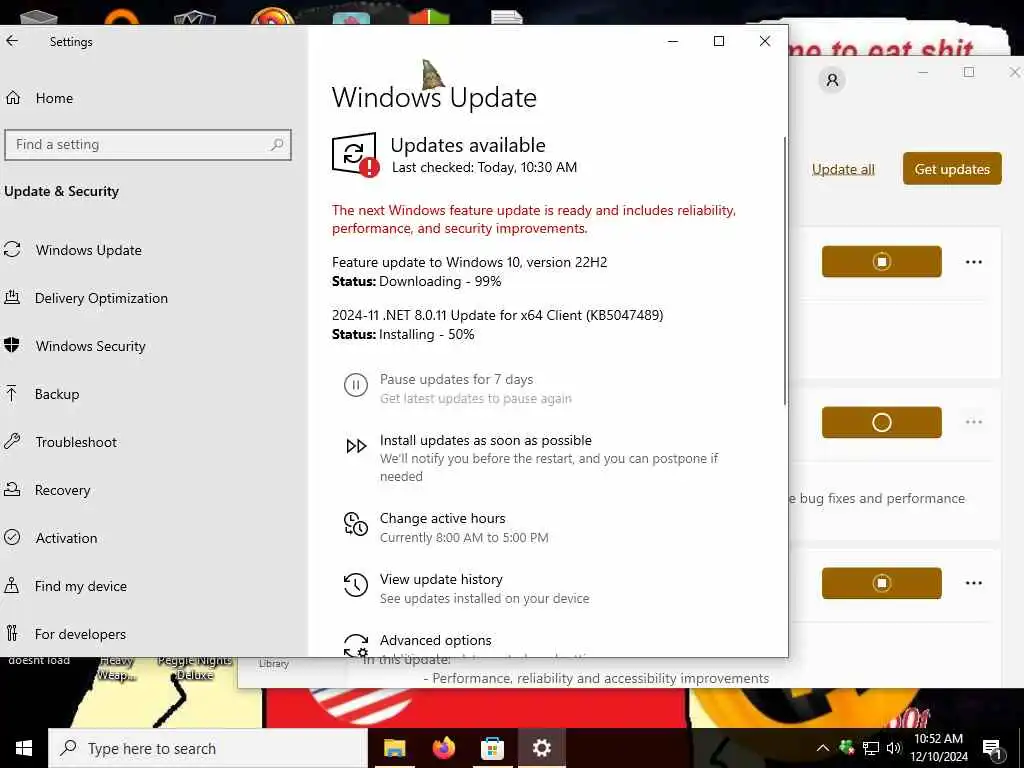1024x768 pixels.
Task: Open volume control in system tray
Action: (894, 748)
